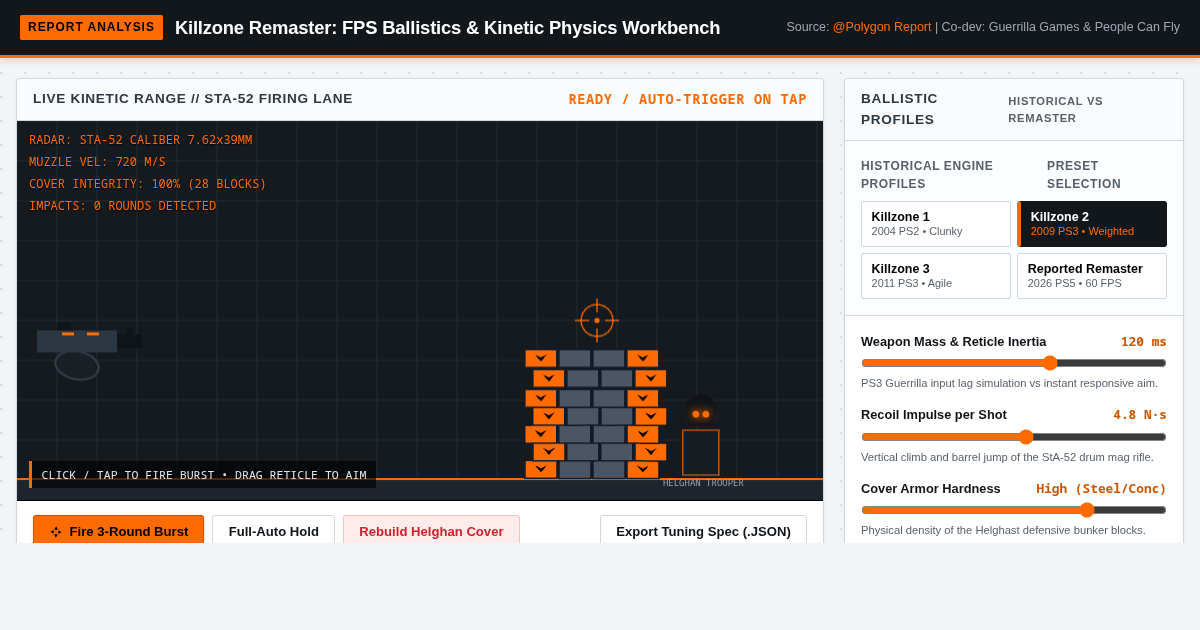
Task: Click the COVER INTEGRITY: 100% readout
Action: tap(148, 184)
